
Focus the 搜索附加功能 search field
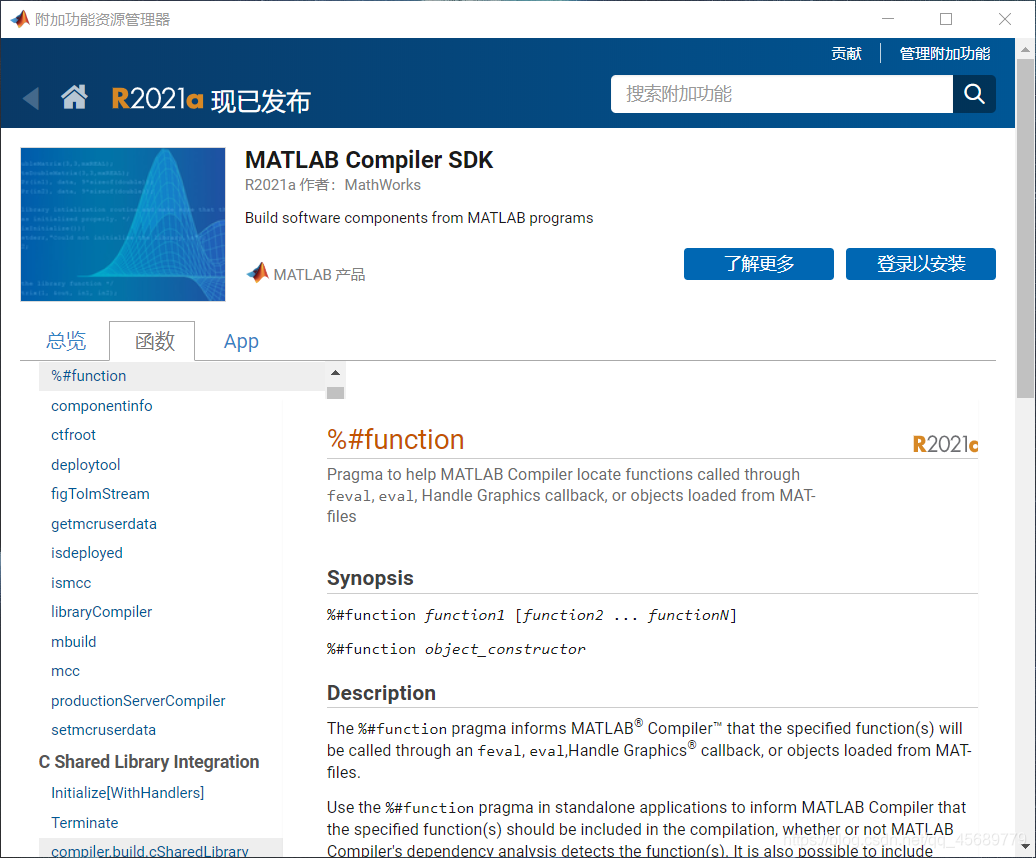tap(782, 94)
